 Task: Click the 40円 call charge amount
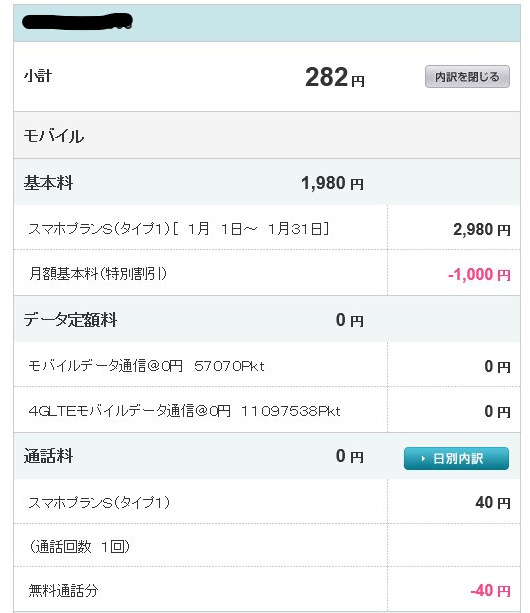pos(493,502)
